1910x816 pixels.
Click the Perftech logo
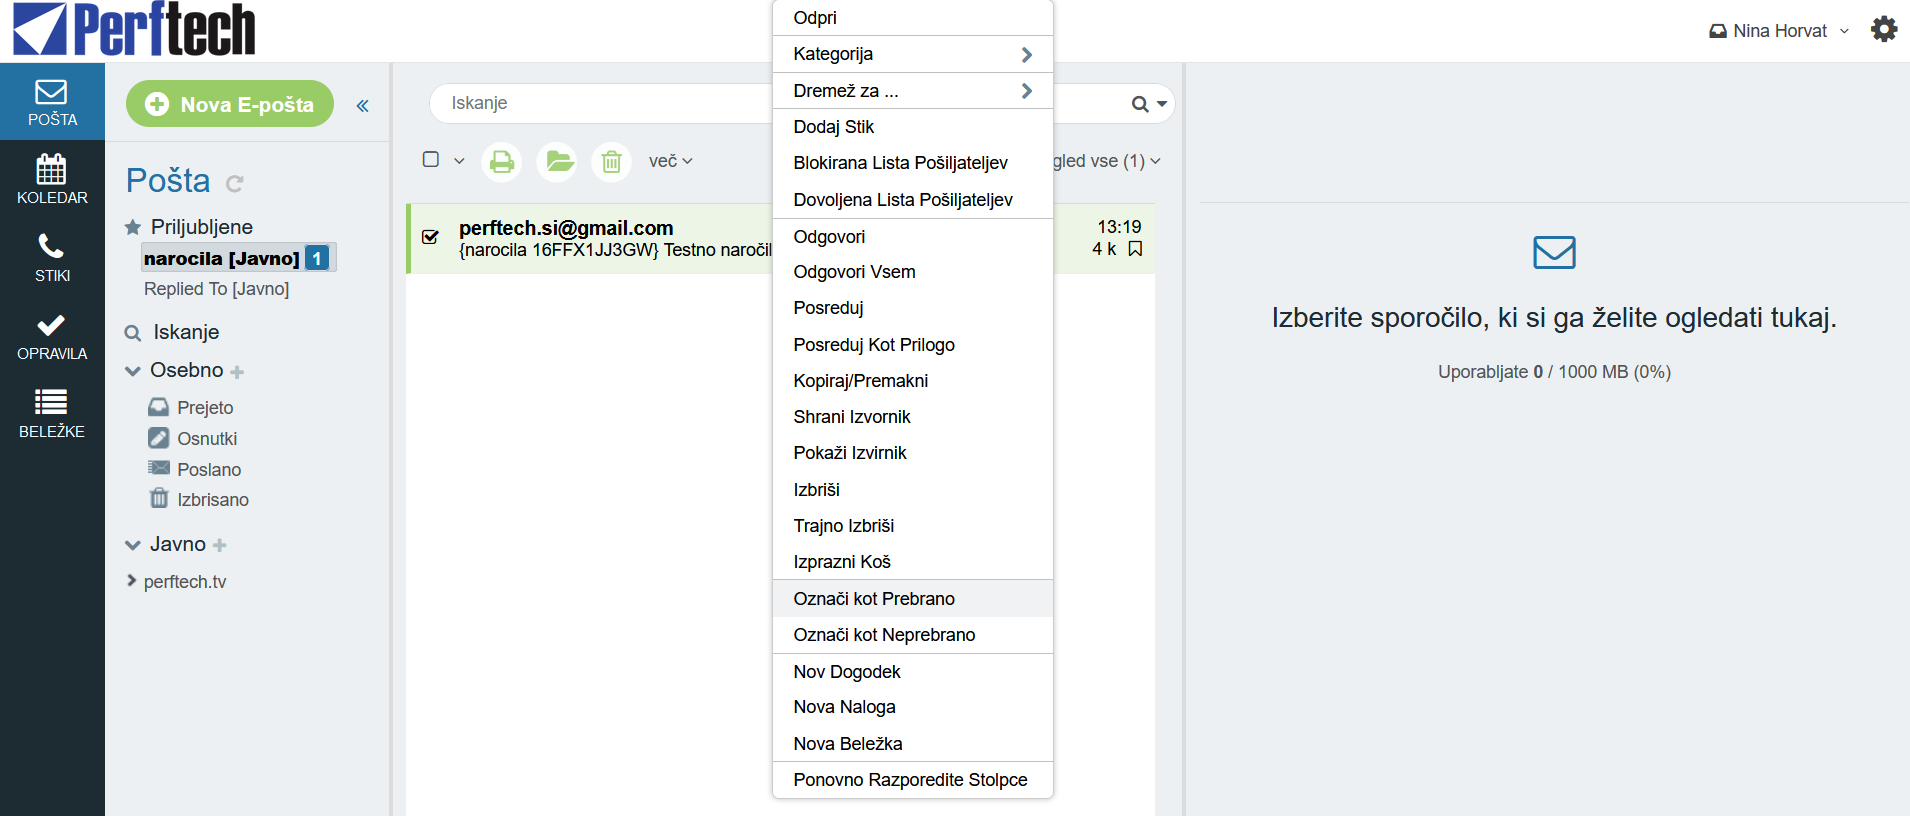click(x=135, y=29)
